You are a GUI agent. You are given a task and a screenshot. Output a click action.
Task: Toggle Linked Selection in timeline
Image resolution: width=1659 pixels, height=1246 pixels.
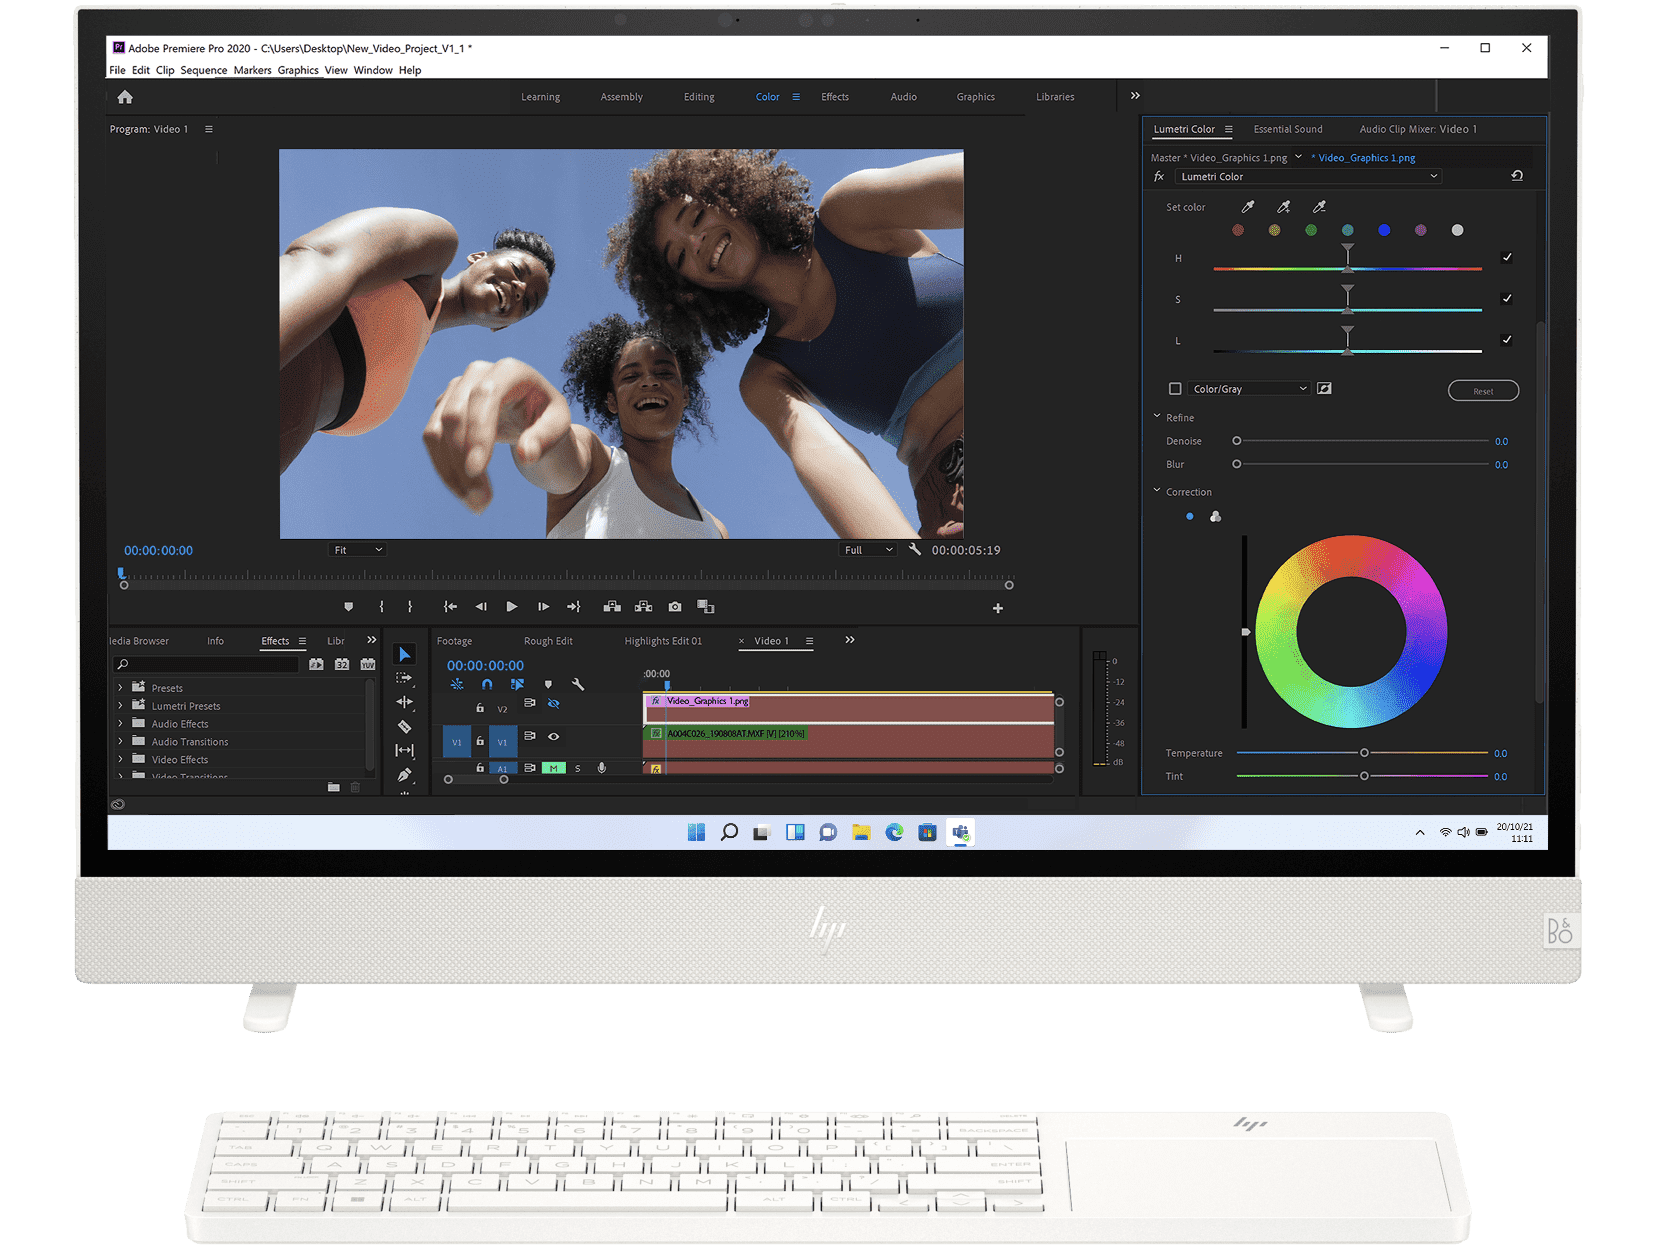(517, 685)
